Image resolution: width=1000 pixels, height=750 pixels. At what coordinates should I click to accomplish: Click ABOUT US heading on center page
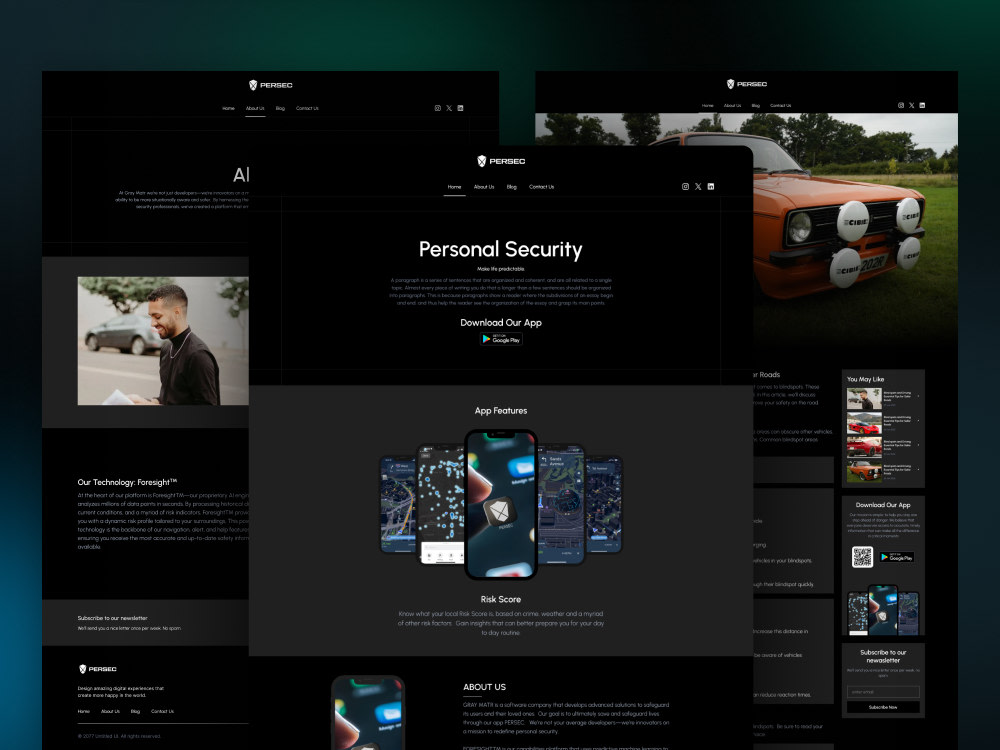pyautogui.click(x=484, y=687)
